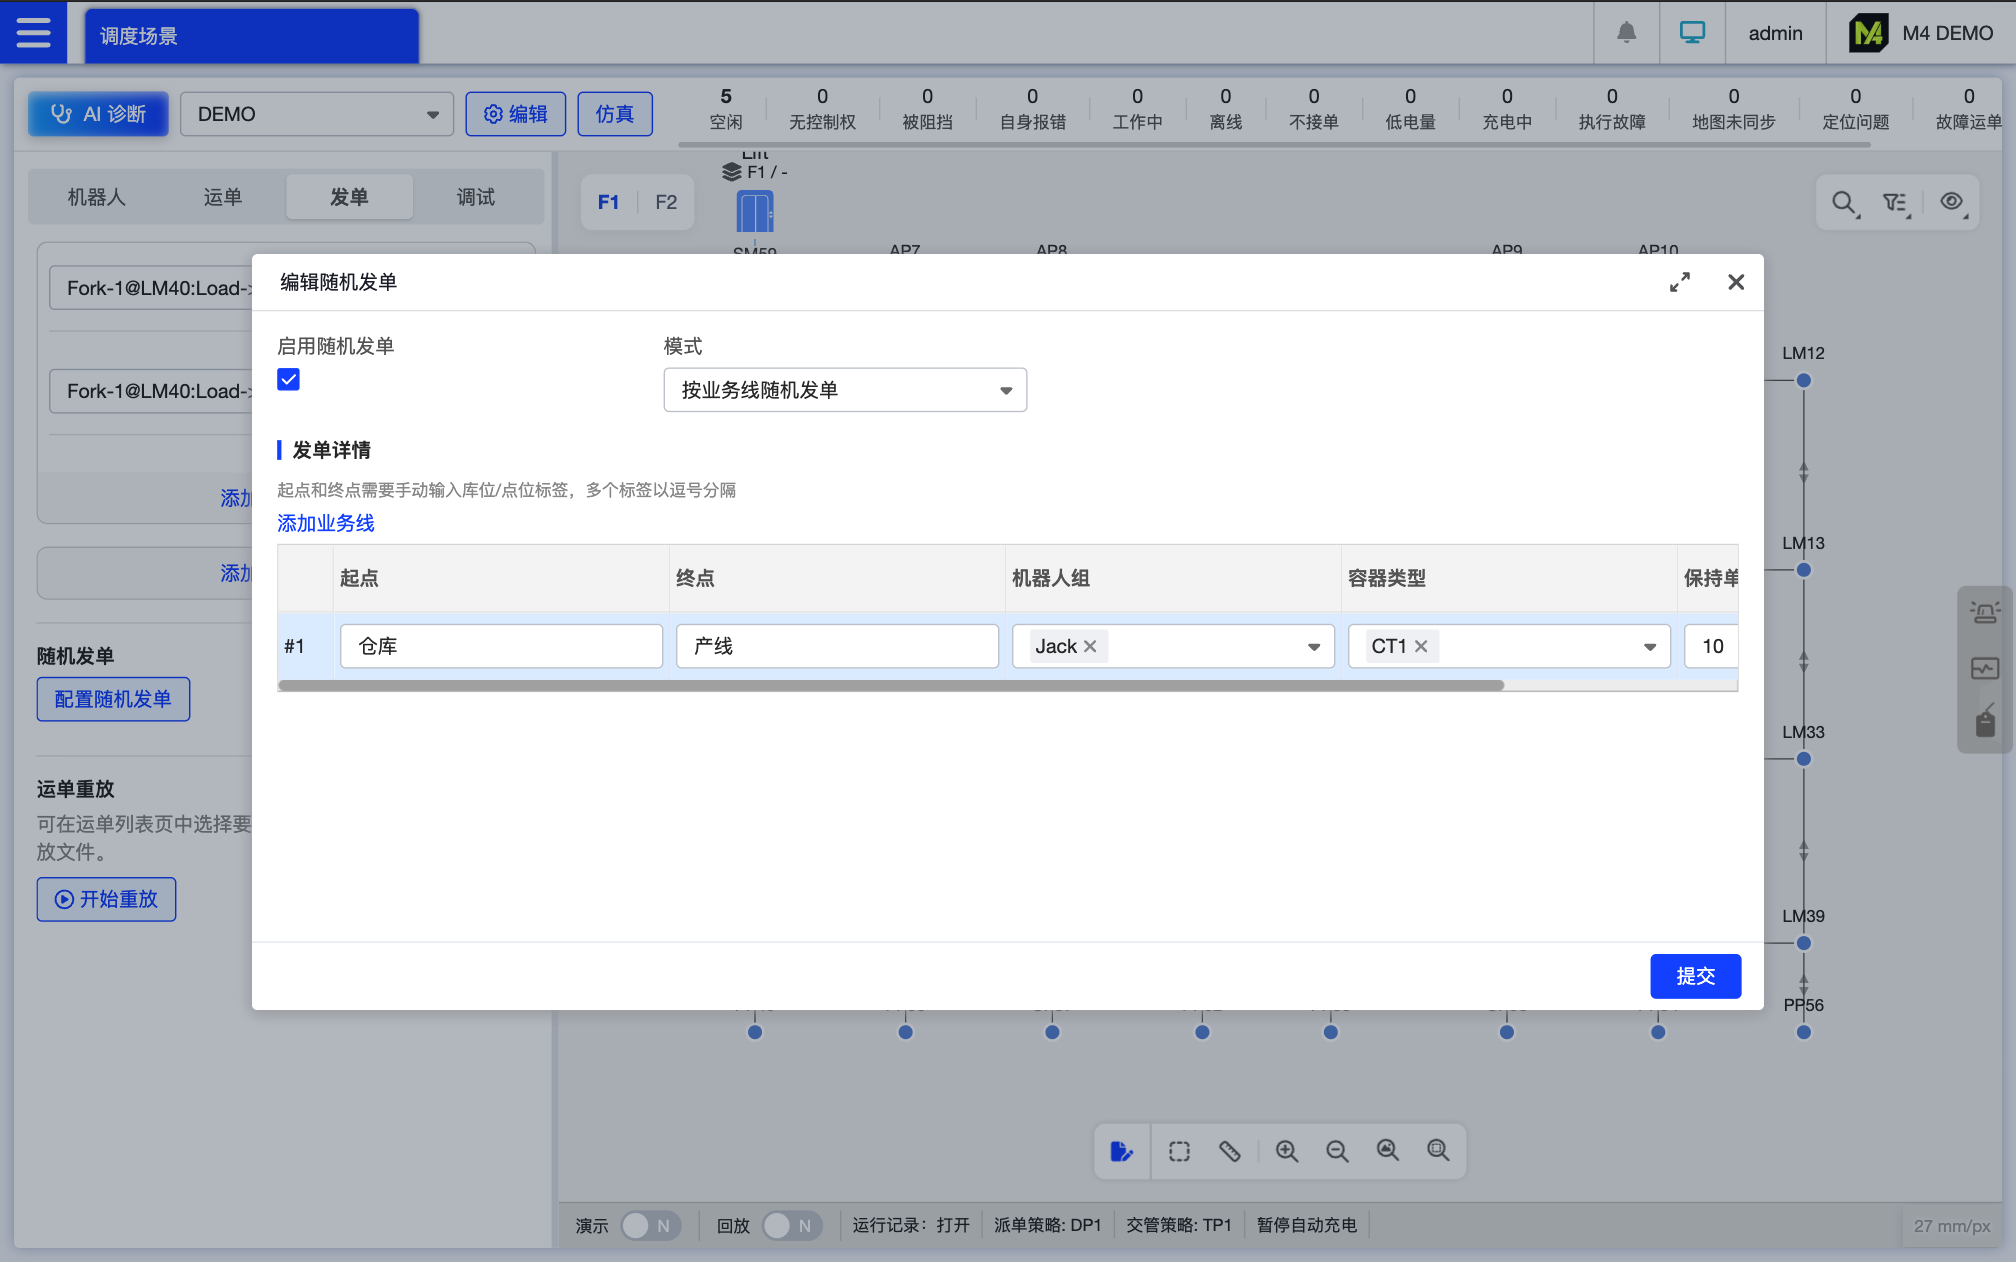Image resolution: width=2016 pixels, height=1262 pixels.
Task: Open the map filter icon
Action: click(x=1895, y=203)
